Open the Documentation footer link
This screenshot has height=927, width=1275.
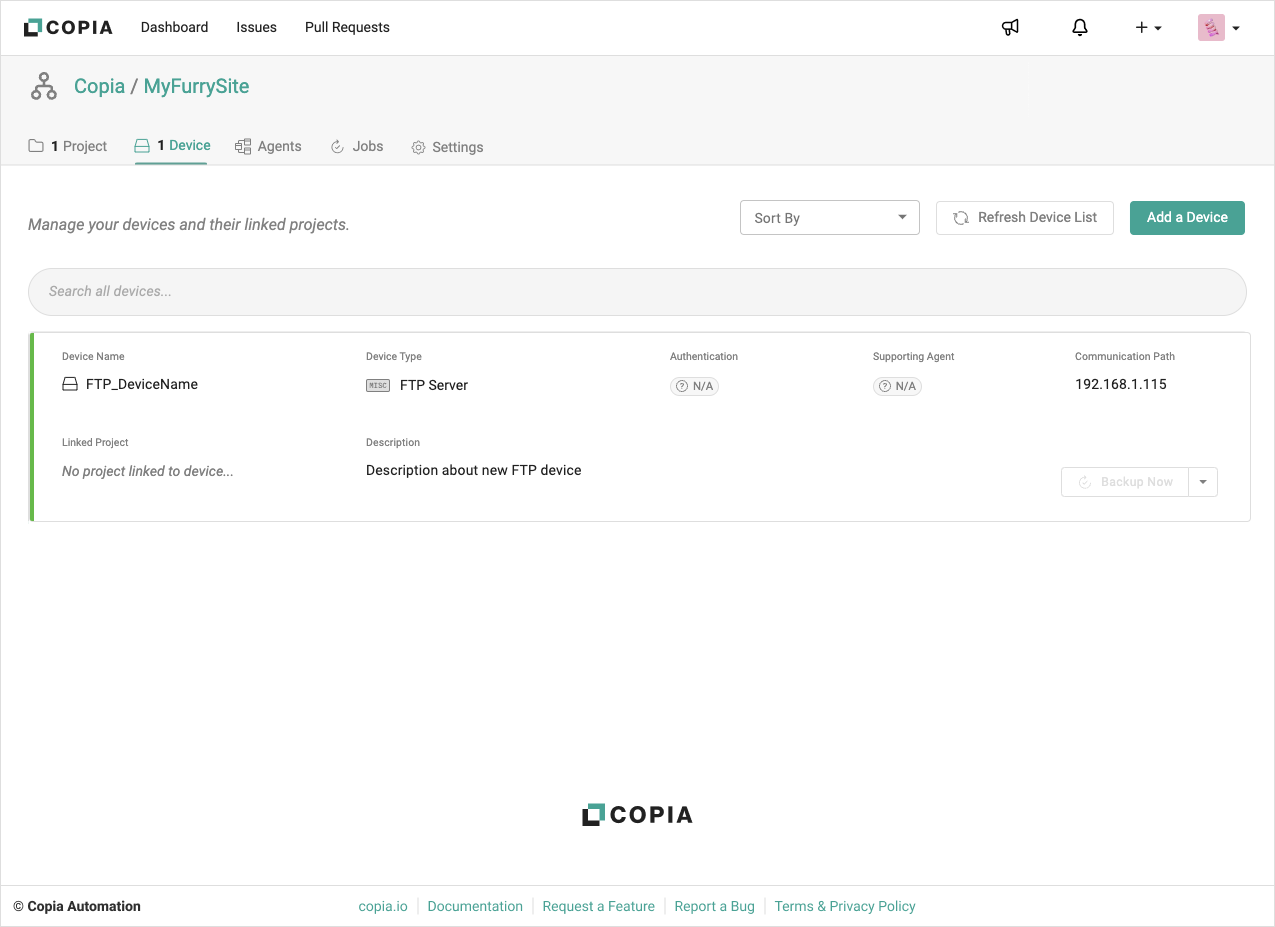(475, 907)
